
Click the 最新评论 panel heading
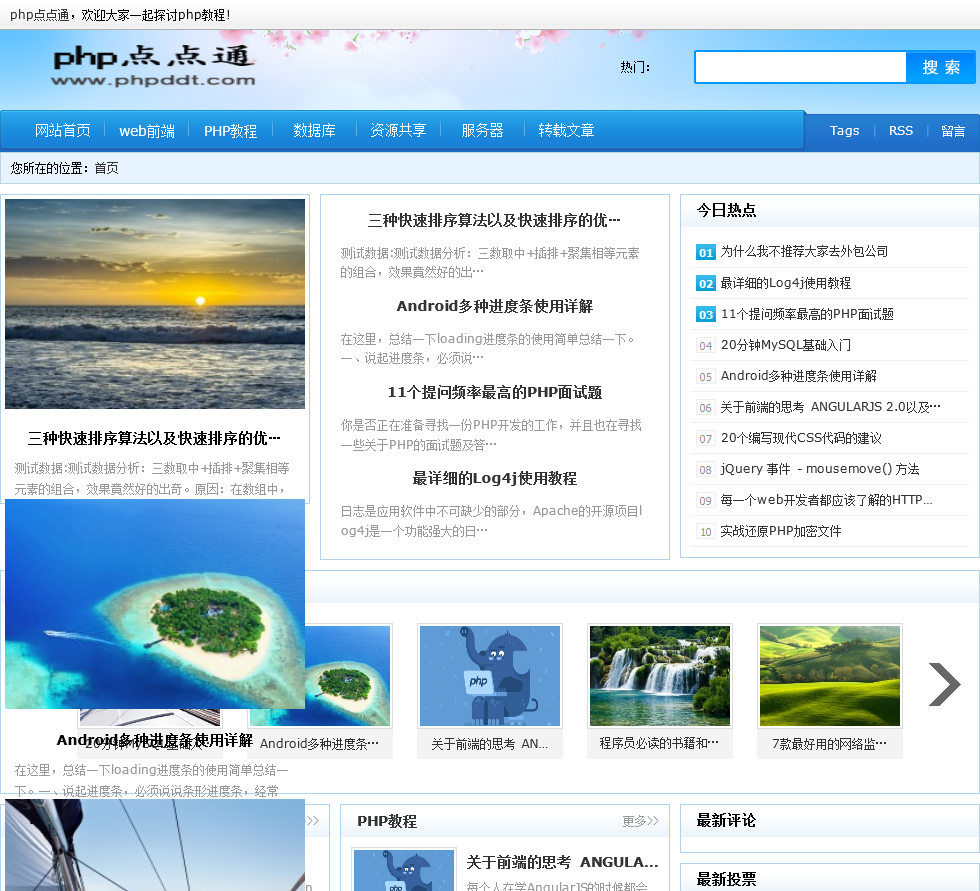point(726,820)
